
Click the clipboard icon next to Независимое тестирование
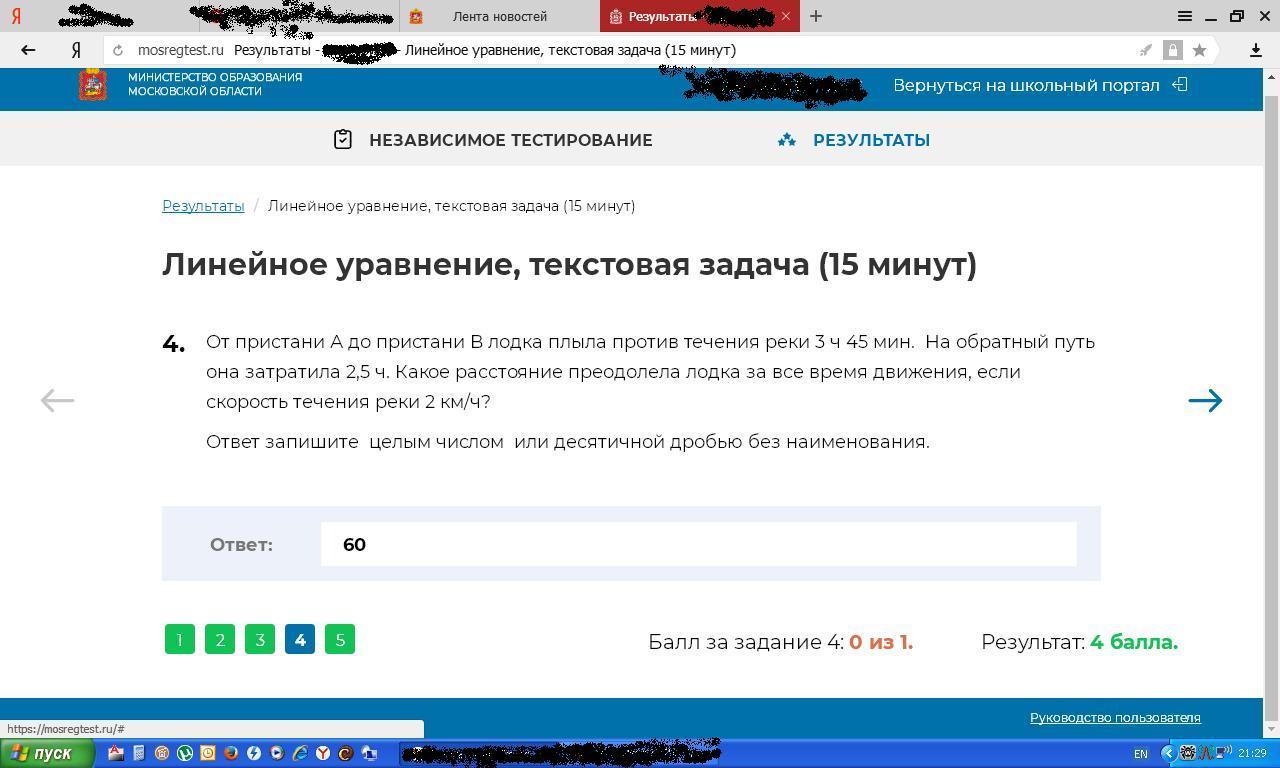343,140
